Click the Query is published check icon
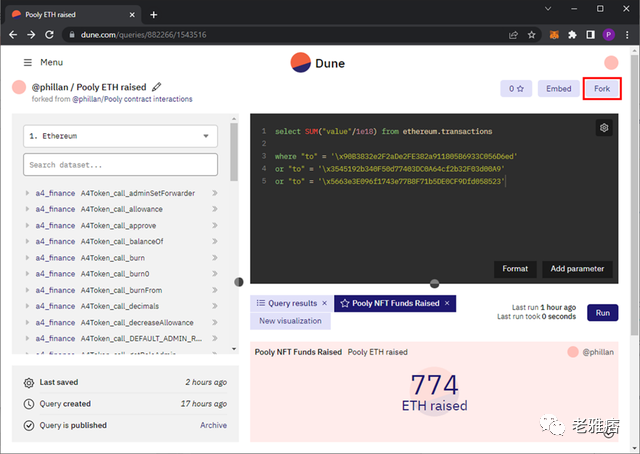The width and height of the screenshot is (640, 454). [x=29, y=425]
